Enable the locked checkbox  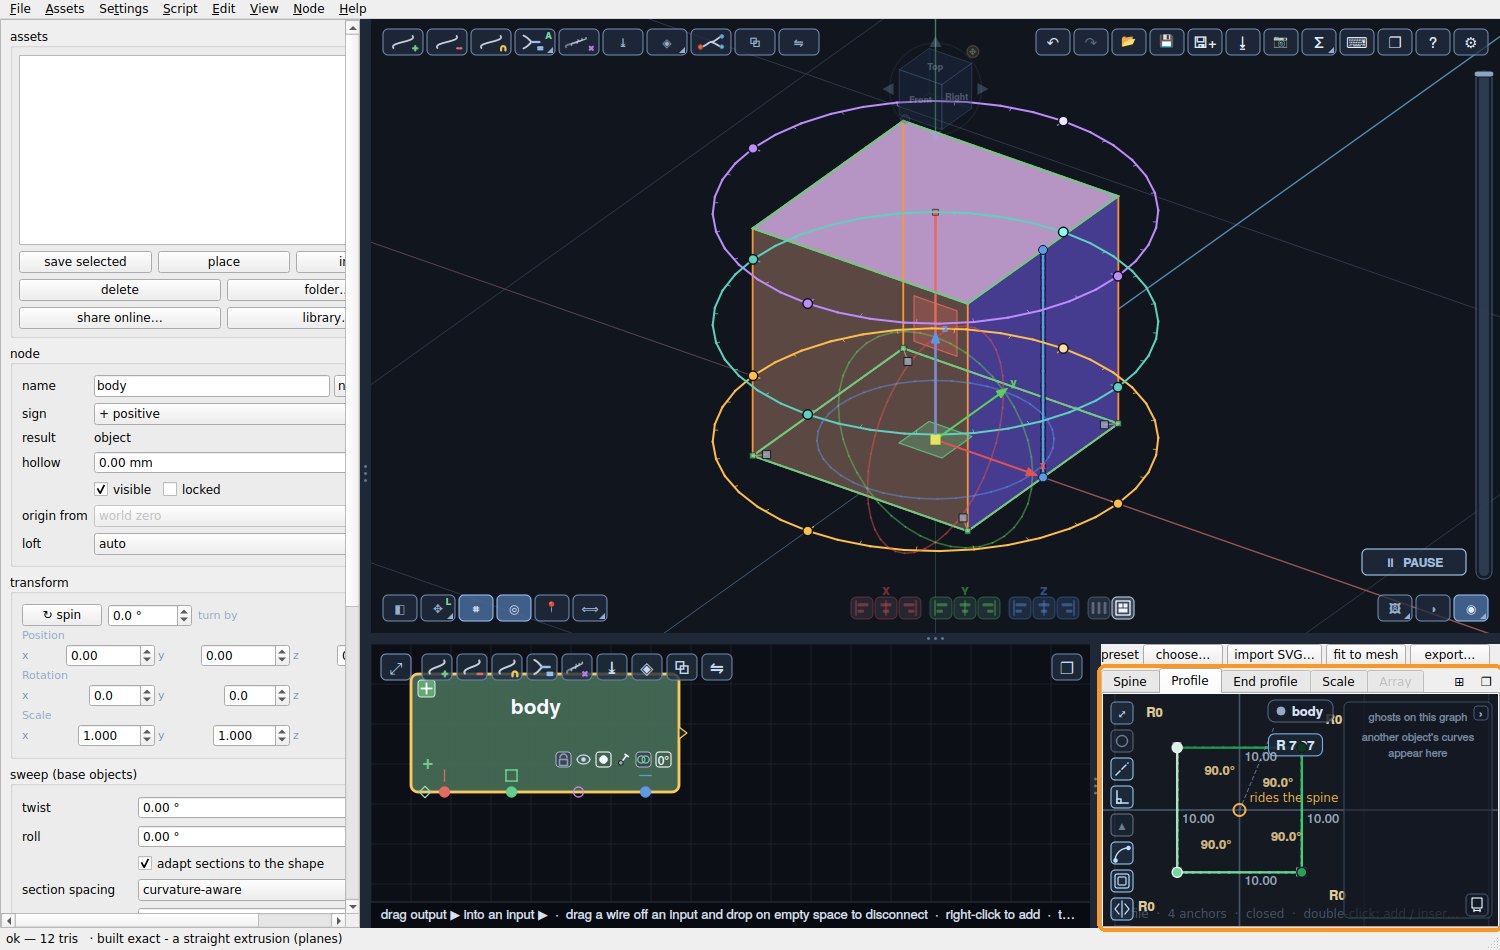[170, 489]
